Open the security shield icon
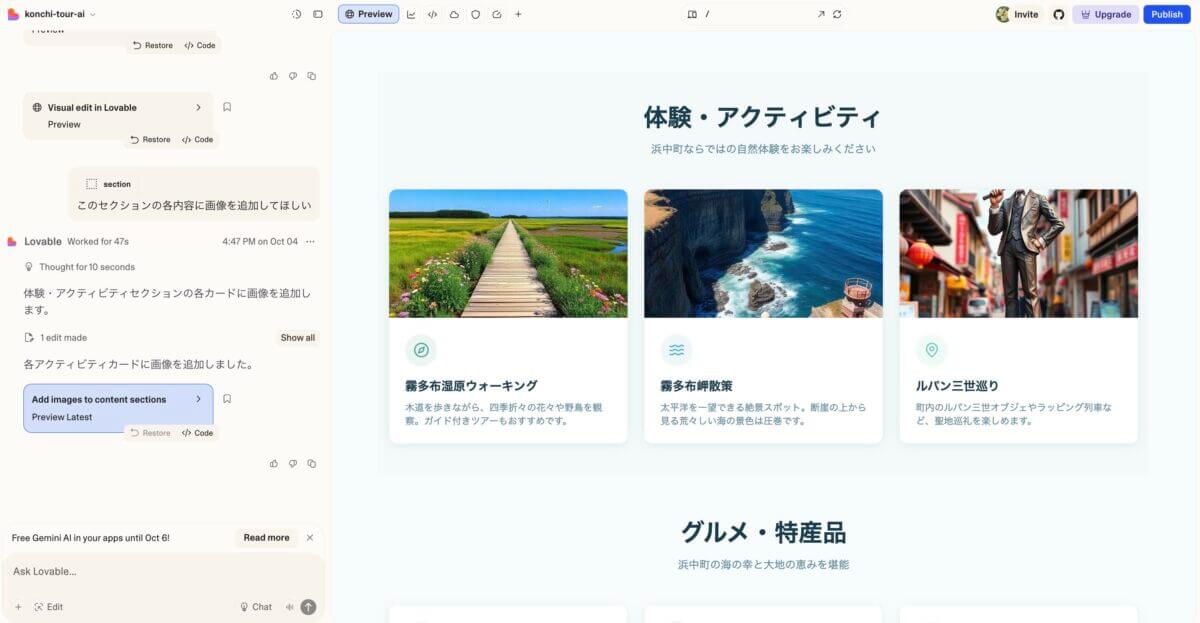 point(475,14)
